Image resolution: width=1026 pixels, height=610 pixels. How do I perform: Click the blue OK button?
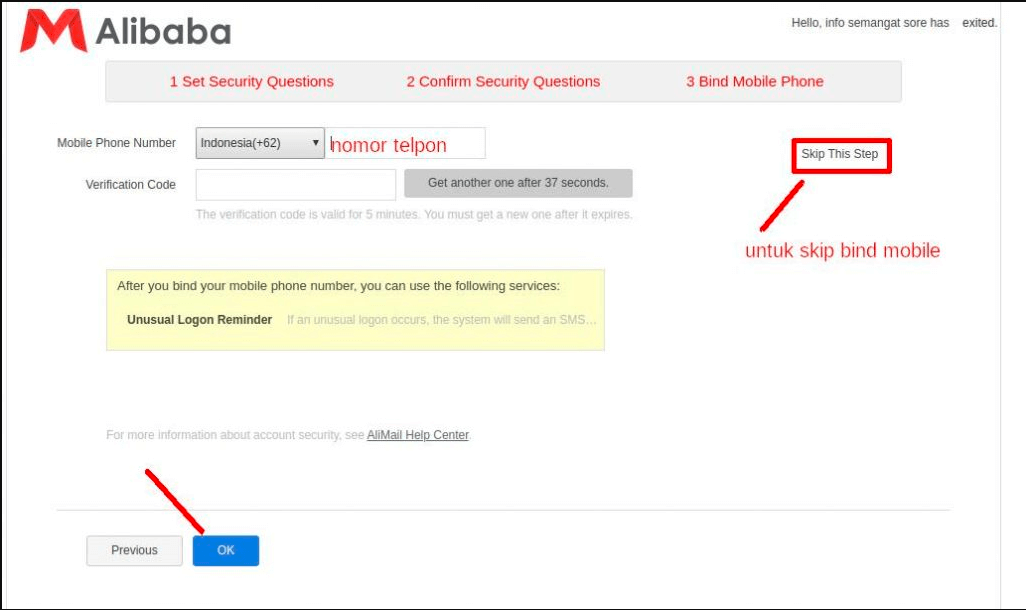tap(225, 550)
